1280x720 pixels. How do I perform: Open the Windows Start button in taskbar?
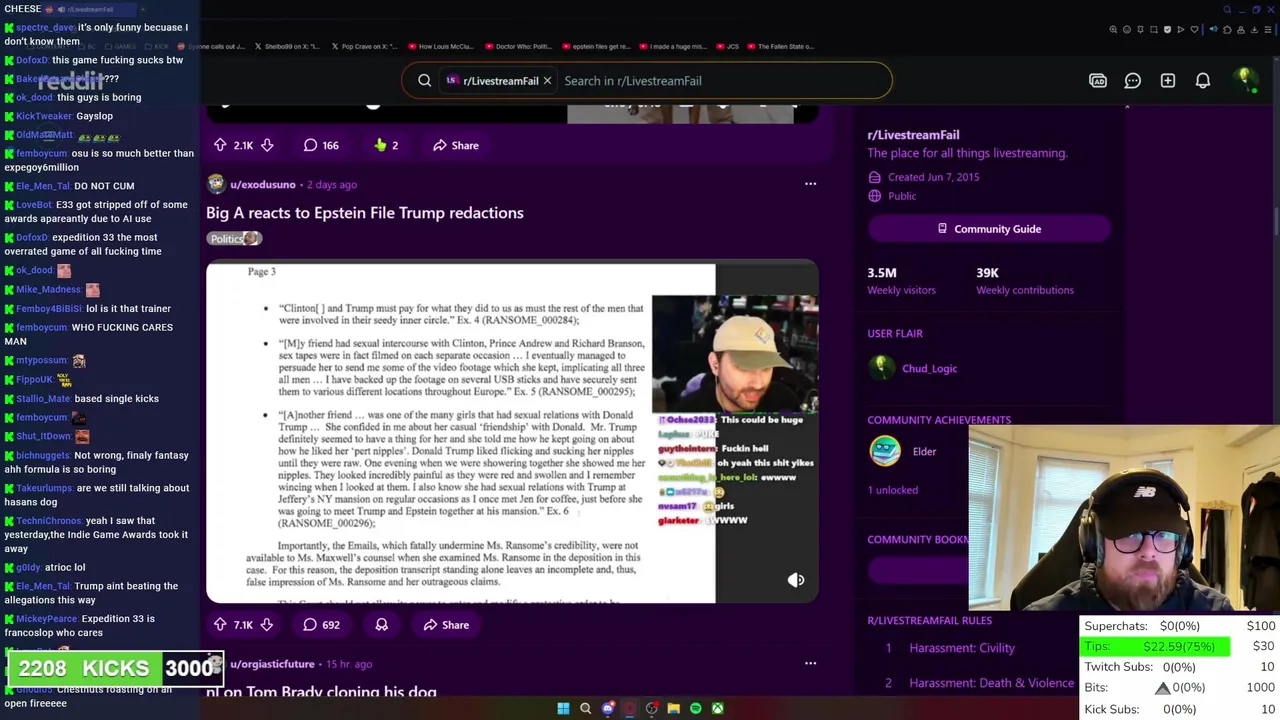point(563,708)
